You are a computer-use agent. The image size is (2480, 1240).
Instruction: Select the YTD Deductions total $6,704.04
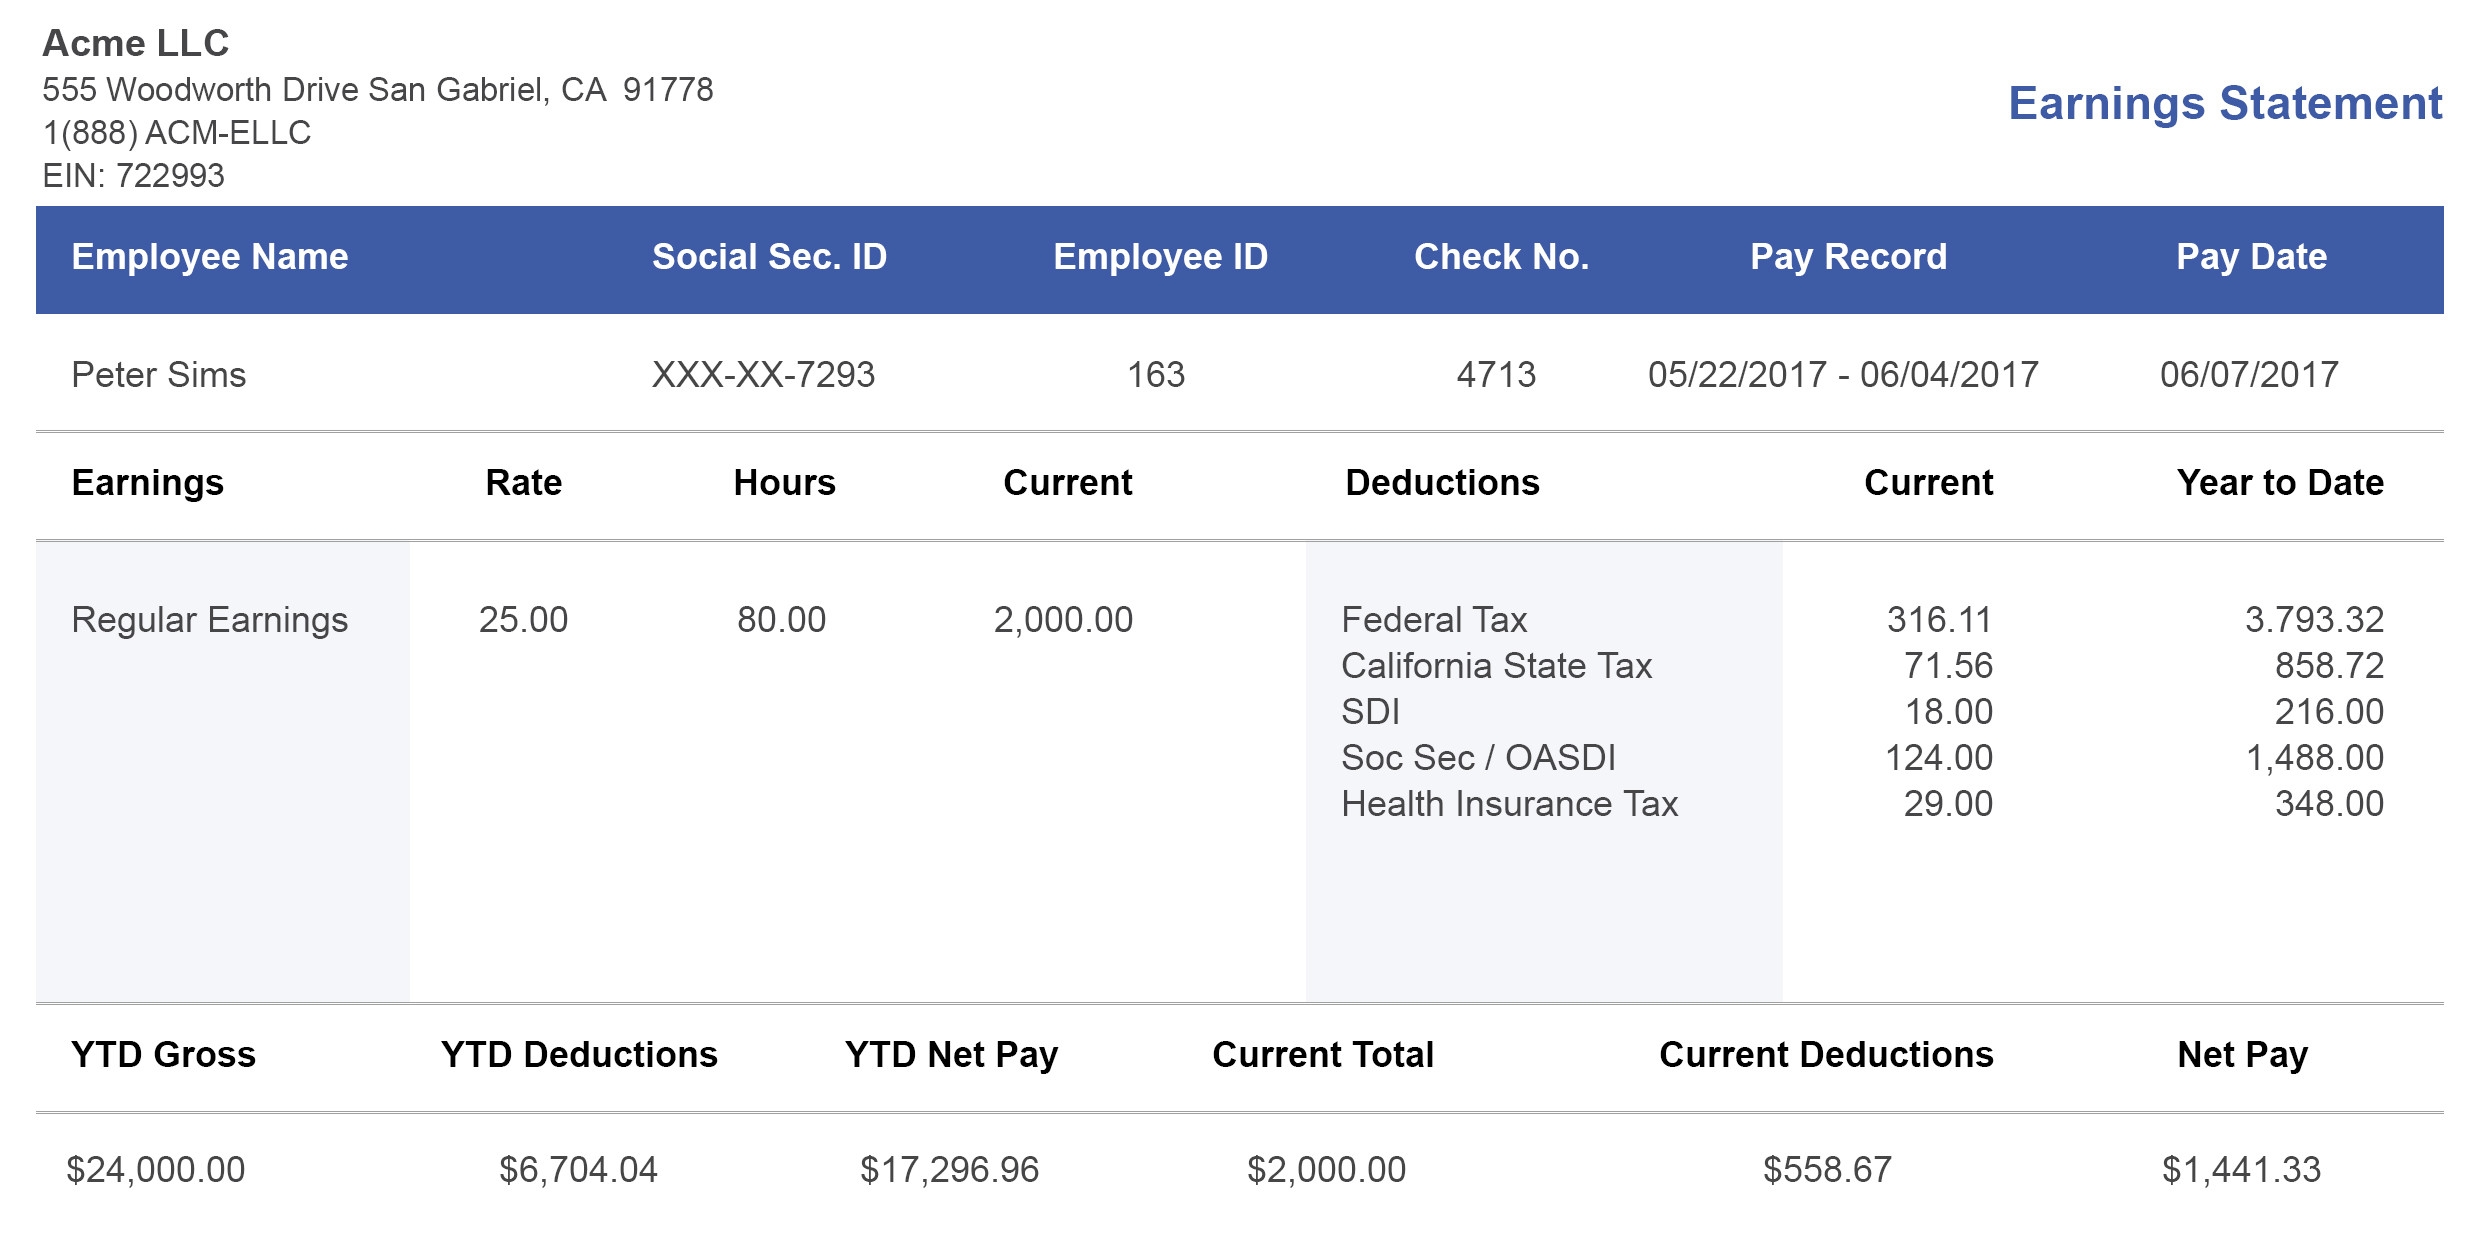577,1166
